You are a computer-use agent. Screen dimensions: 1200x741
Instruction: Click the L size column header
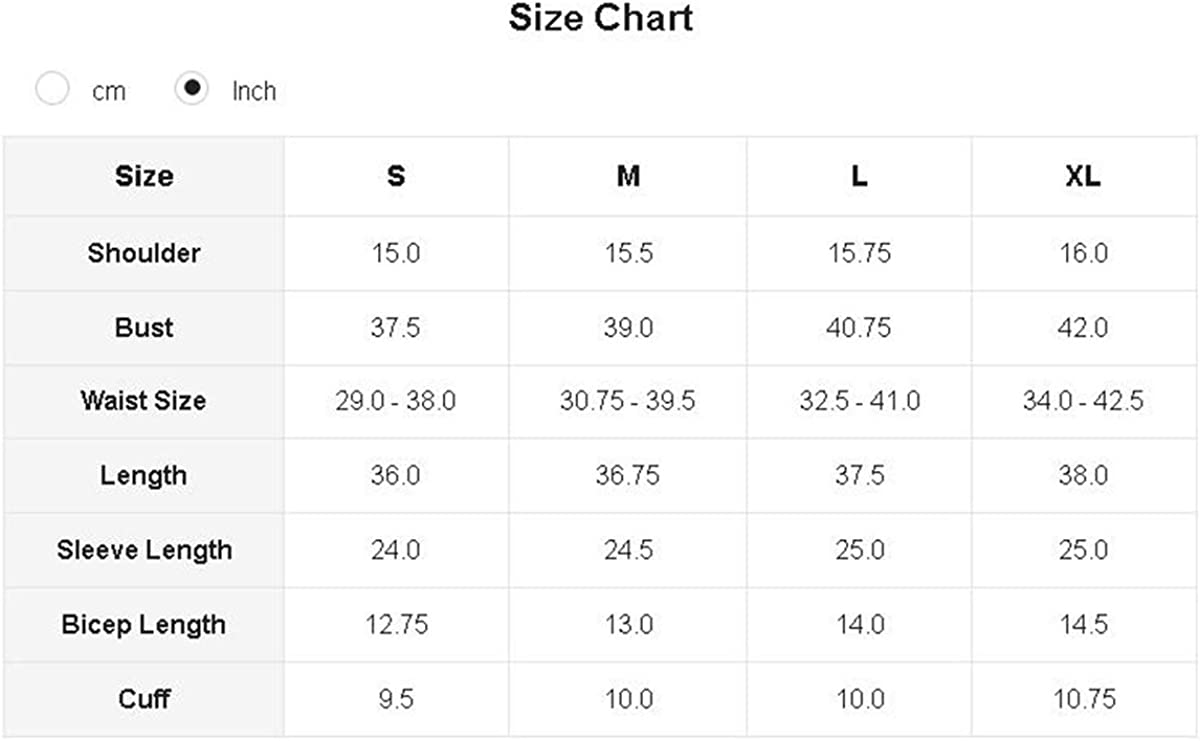coord(859,176)
